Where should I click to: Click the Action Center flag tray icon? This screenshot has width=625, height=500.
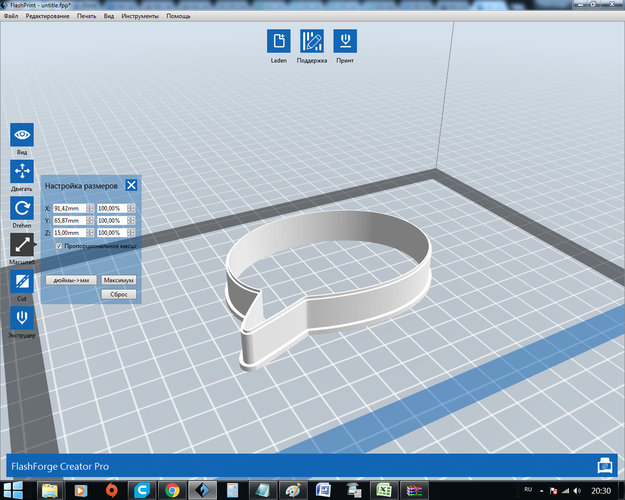[553, 491]
